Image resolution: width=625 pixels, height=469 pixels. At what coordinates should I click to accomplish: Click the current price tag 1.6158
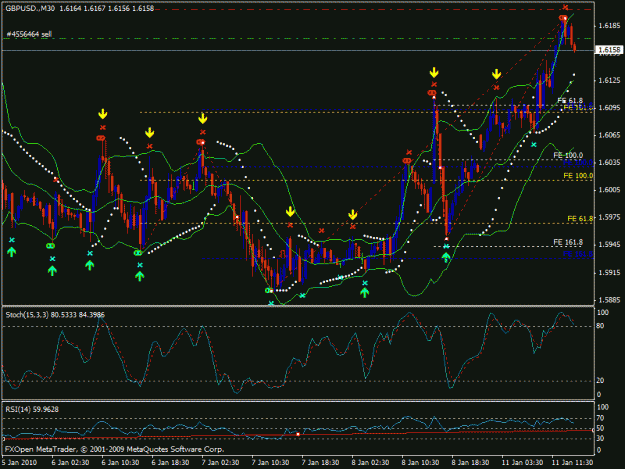pos(609,50)
